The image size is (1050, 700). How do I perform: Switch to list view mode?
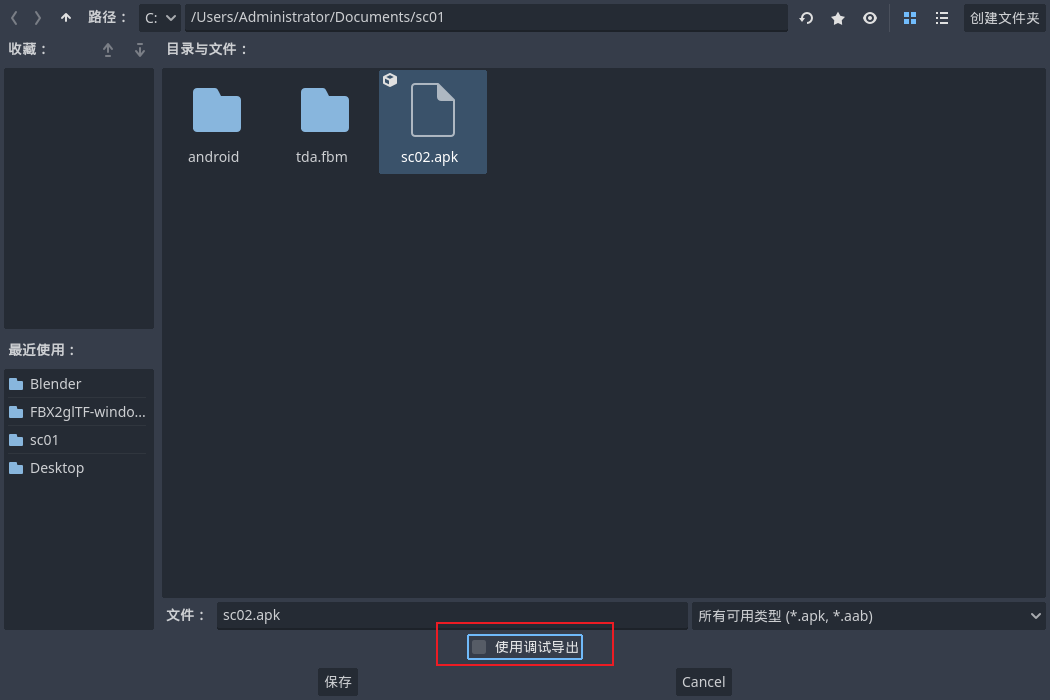pyautogui.click(x=942, y=18)
